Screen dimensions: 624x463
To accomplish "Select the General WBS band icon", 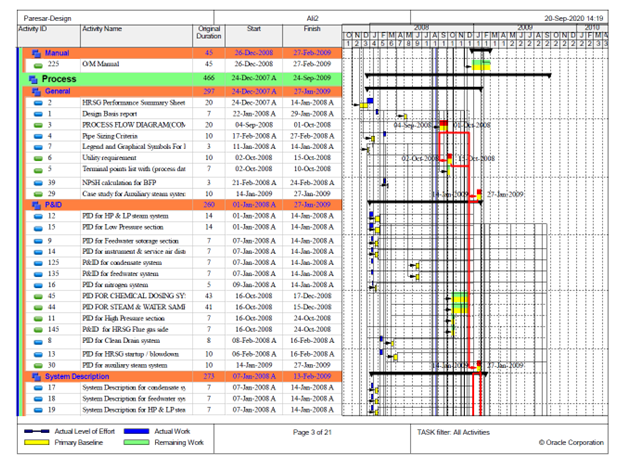I will (37, 92).
